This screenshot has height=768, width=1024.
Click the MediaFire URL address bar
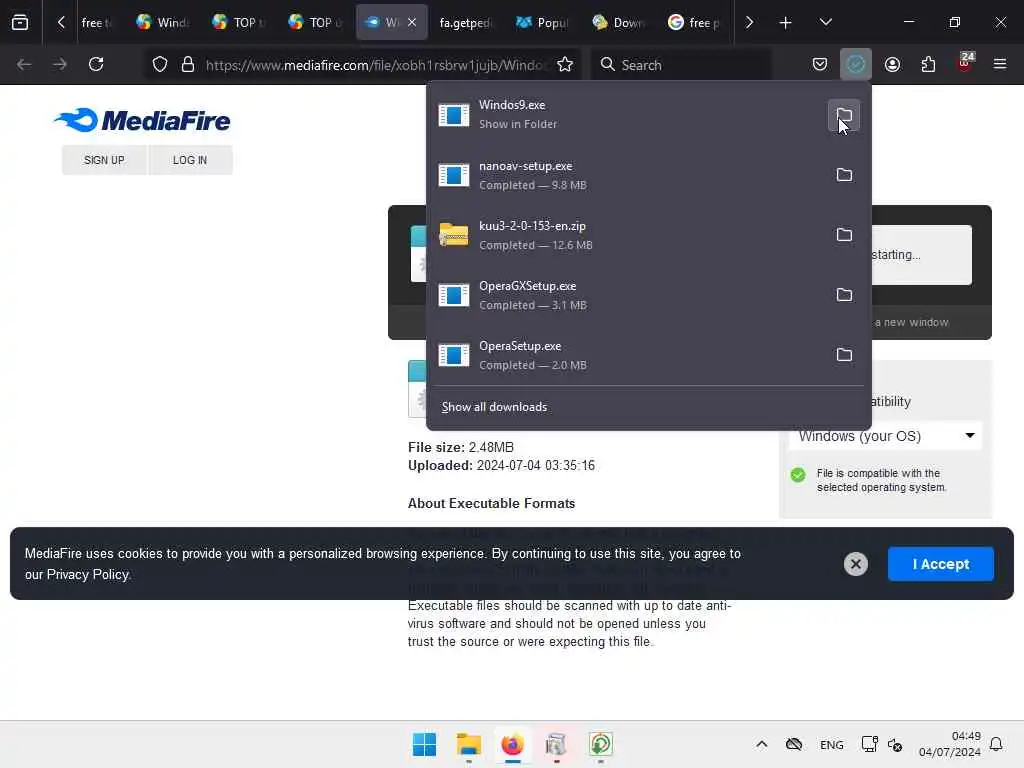tap(374, 65)
